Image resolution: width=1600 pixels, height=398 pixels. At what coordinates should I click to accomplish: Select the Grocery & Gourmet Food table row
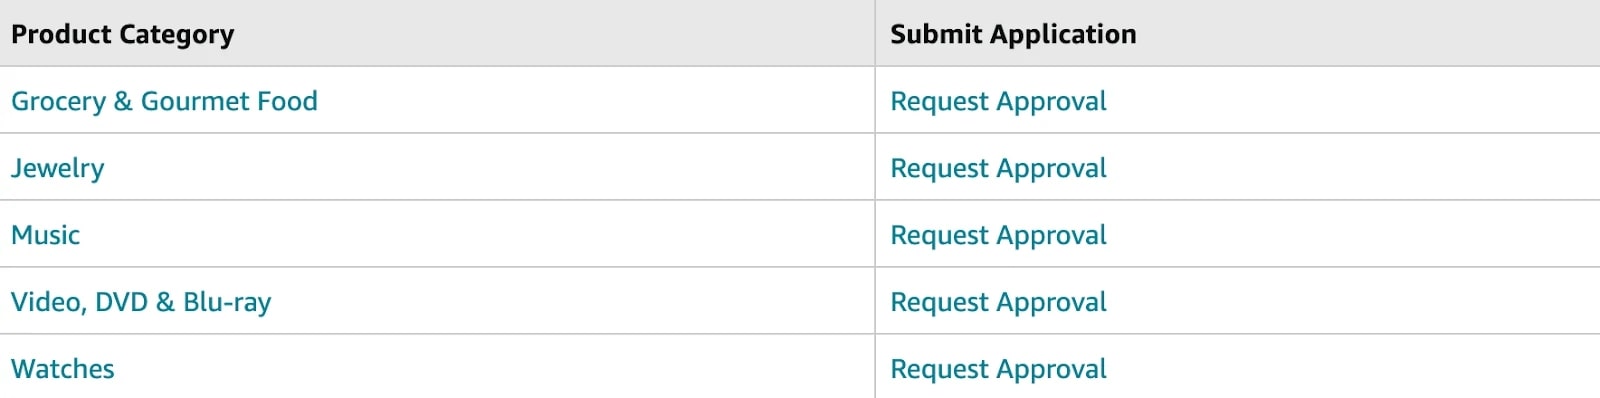coord(800,100)
